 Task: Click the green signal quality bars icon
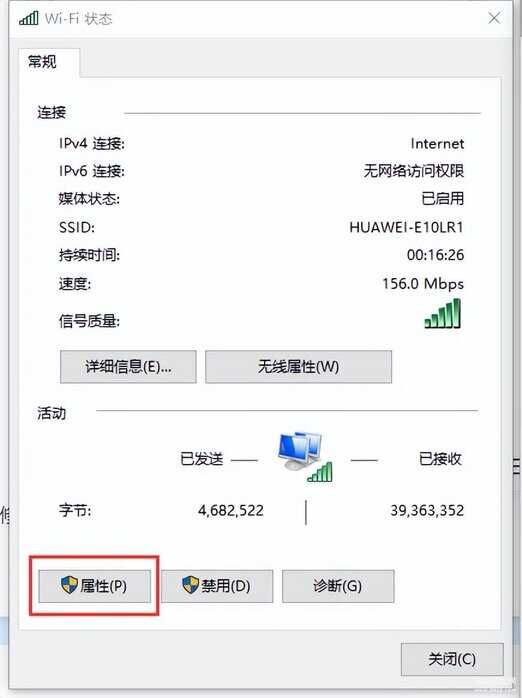point(442,313)
